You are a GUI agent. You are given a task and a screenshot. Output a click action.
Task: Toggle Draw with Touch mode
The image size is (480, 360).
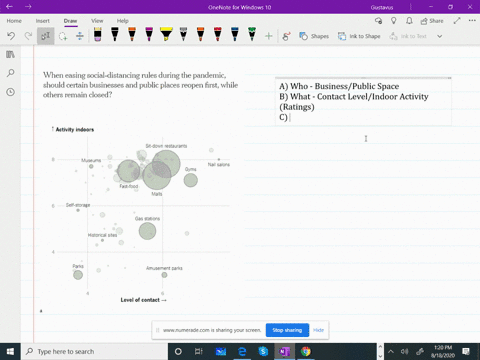point(286,36)
